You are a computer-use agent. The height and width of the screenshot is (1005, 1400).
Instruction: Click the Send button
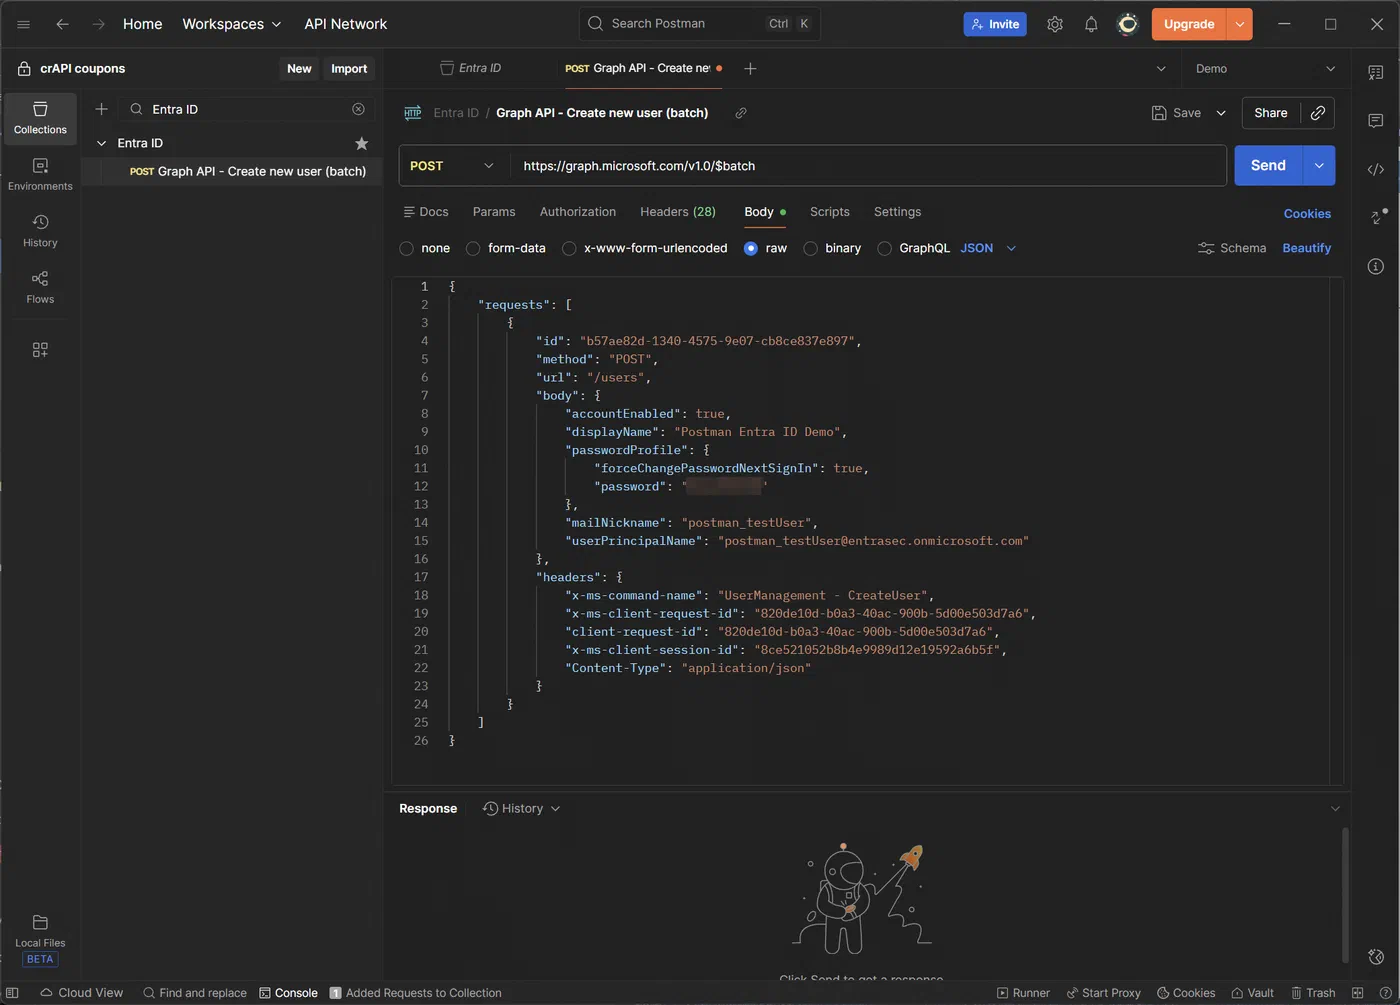[x=1268, y=166]
